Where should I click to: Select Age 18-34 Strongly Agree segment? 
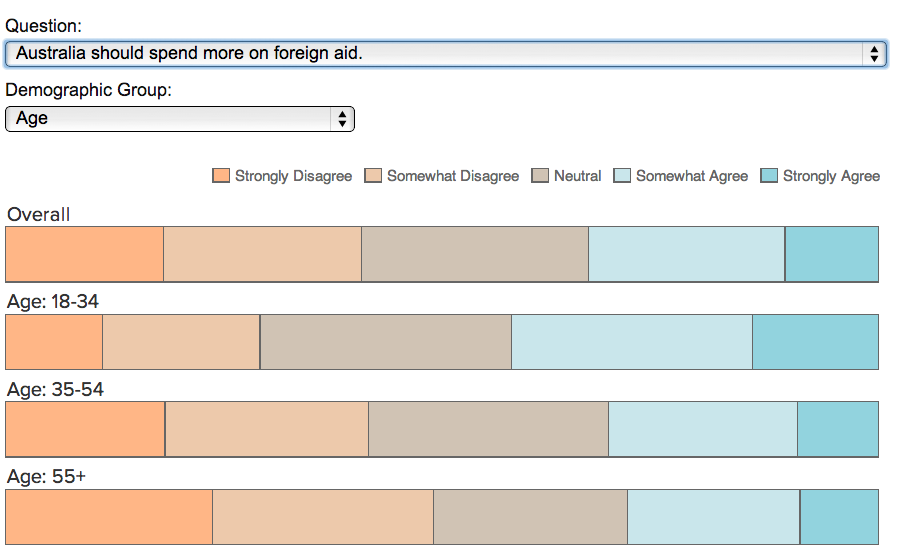[x=815, y=342]
